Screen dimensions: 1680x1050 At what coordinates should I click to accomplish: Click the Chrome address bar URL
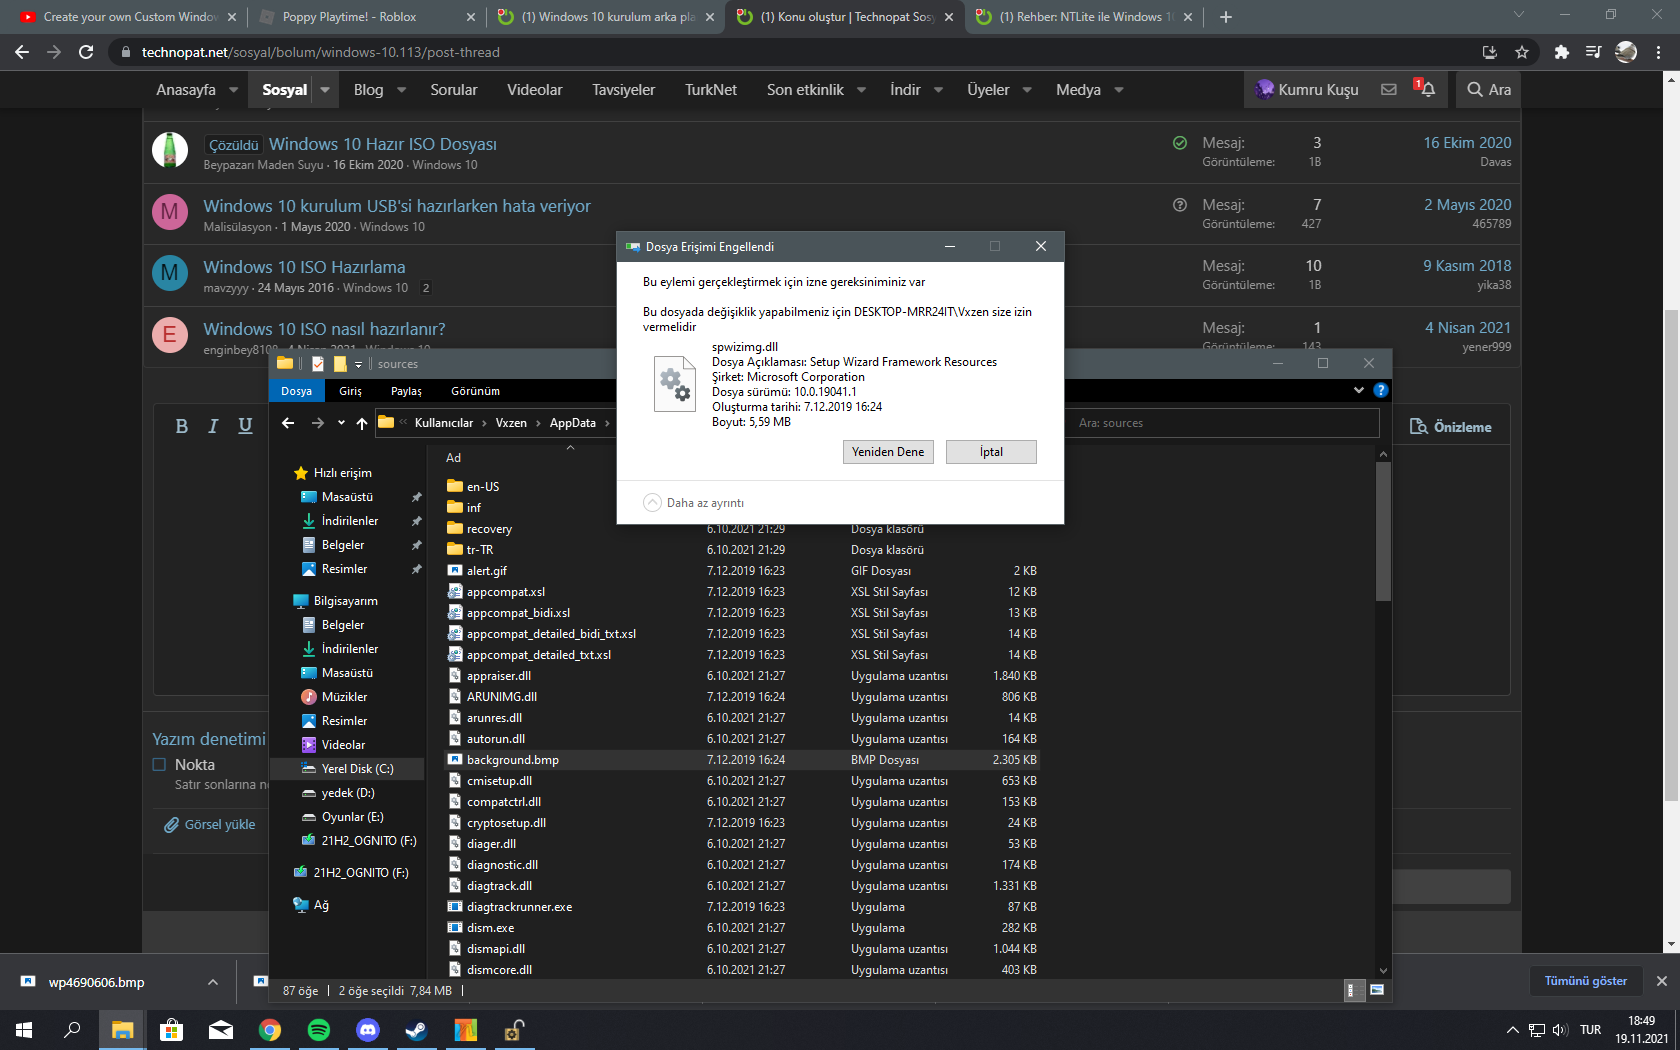321,52
